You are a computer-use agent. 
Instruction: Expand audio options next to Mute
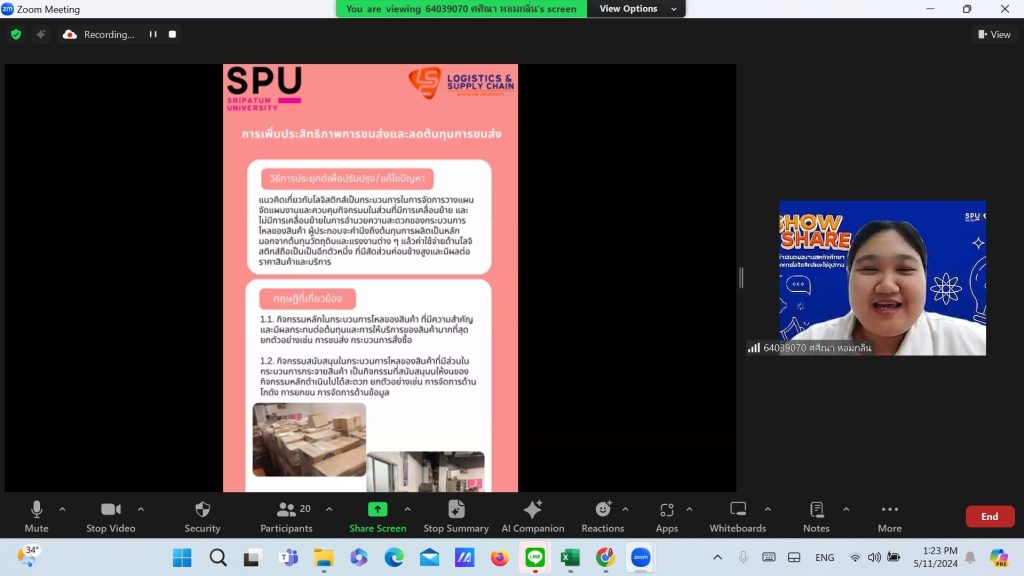click(x=62, y=509)
